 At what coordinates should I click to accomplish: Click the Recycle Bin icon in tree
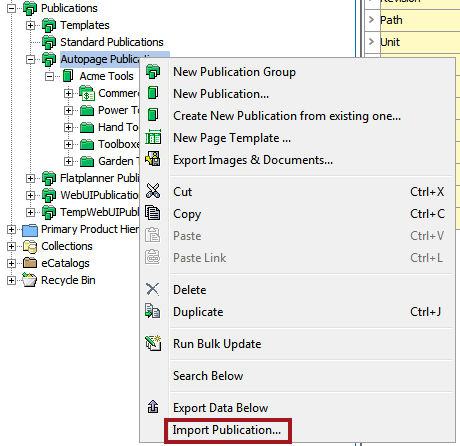pyautogui.click(x=29, y=280)
